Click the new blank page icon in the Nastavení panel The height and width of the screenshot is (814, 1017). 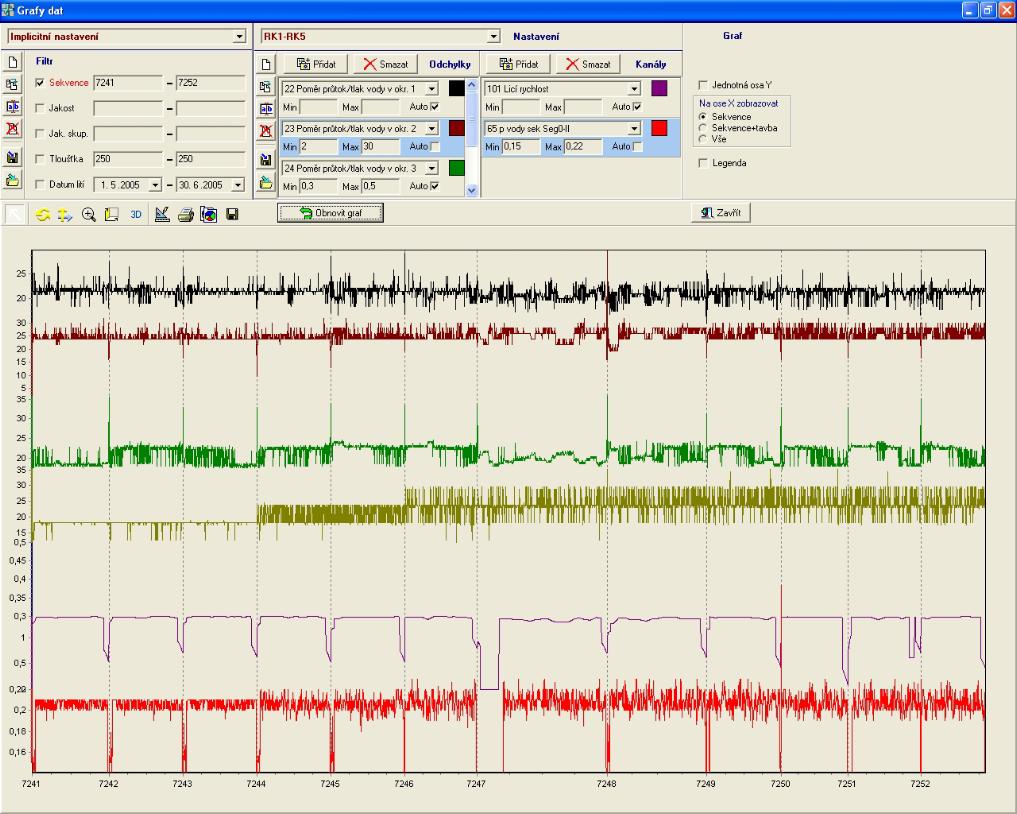[266, 64]
